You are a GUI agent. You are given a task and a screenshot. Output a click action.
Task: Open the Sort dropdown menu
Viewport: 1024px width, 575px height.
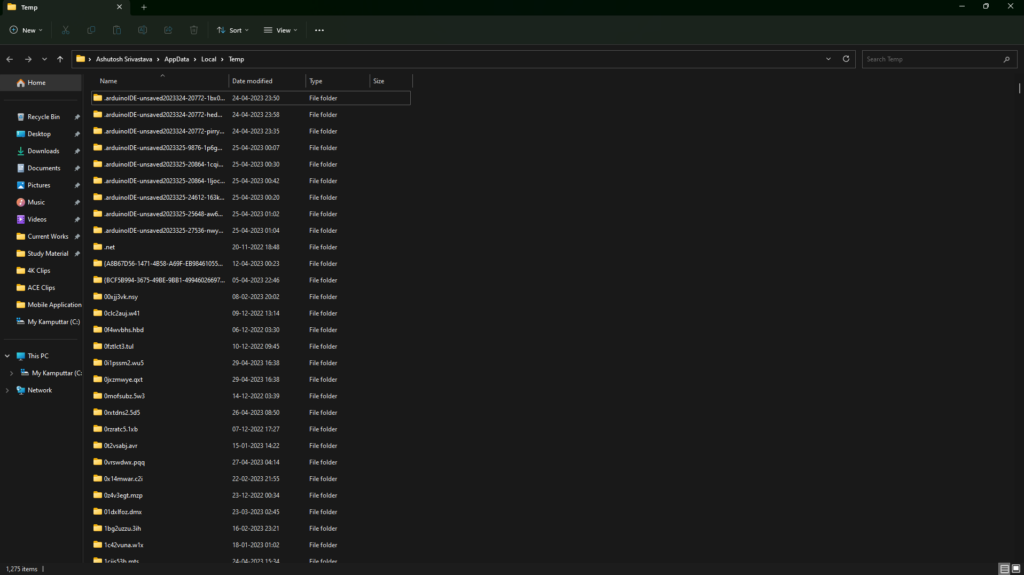(x=231, y=30)
